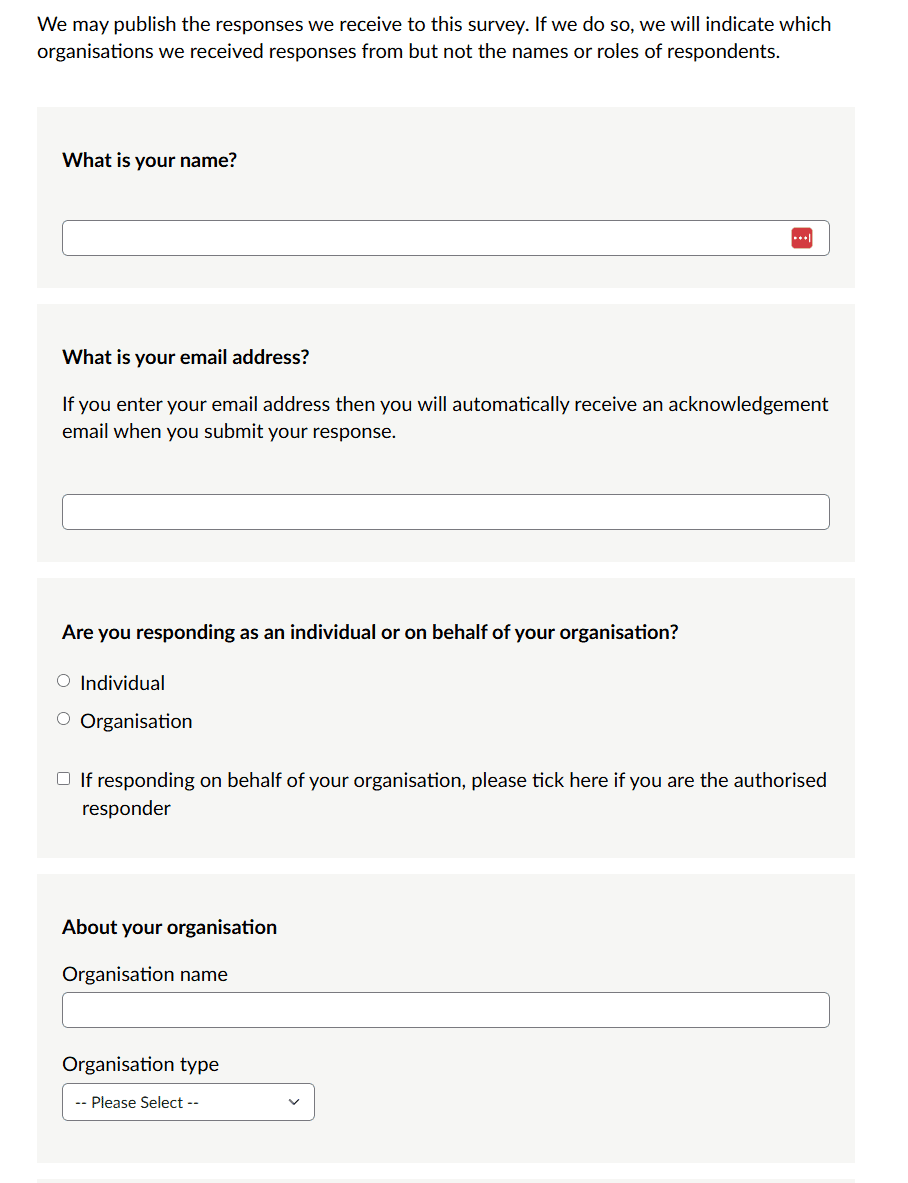Click the 'Organisation name' field label
Image resolution: width=908 pixels, height=1183 pixels.
[x=144, y=974]
